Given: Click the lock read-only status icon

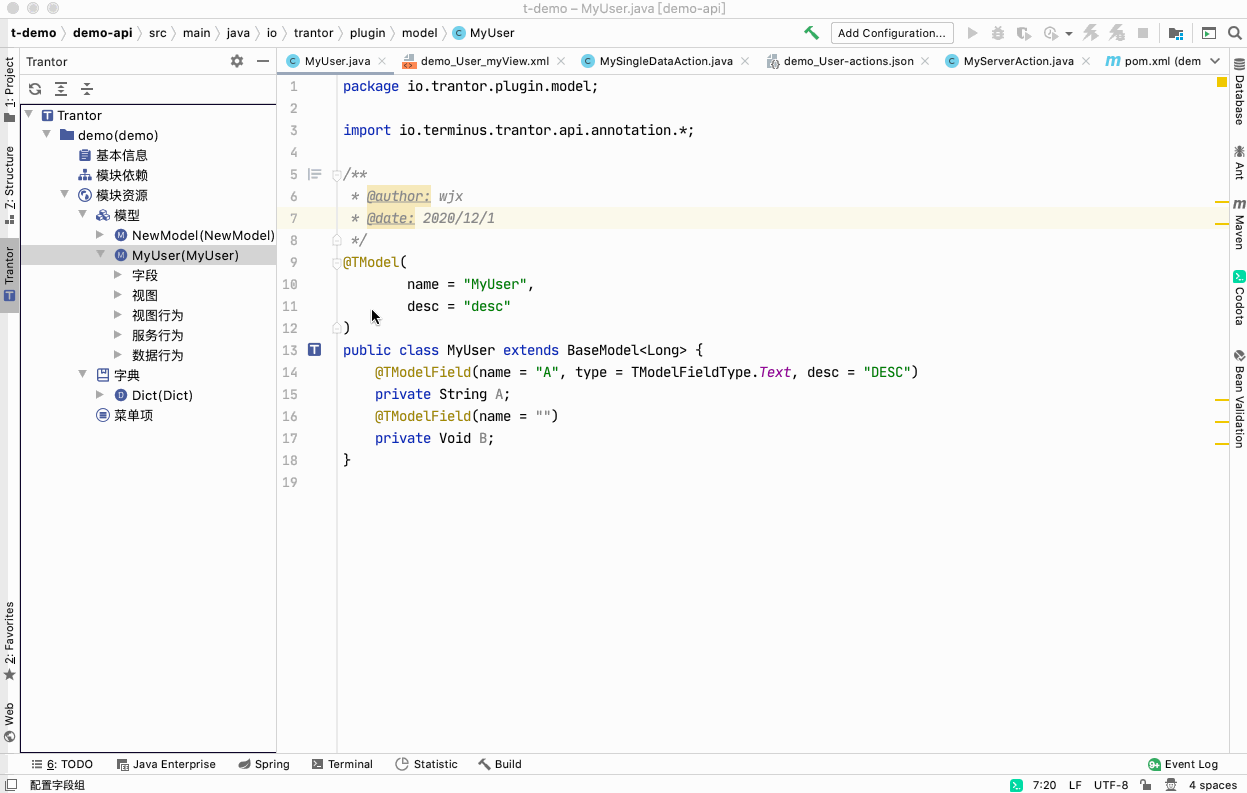Looking at the screenshot, I should click(1147, 785).
